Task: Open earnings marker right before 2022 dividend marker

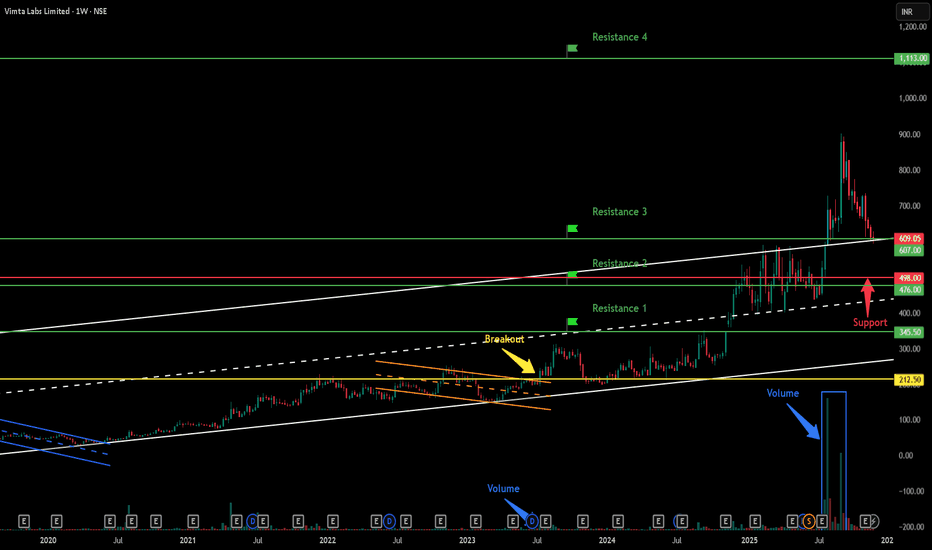Action: coord(376,521)
